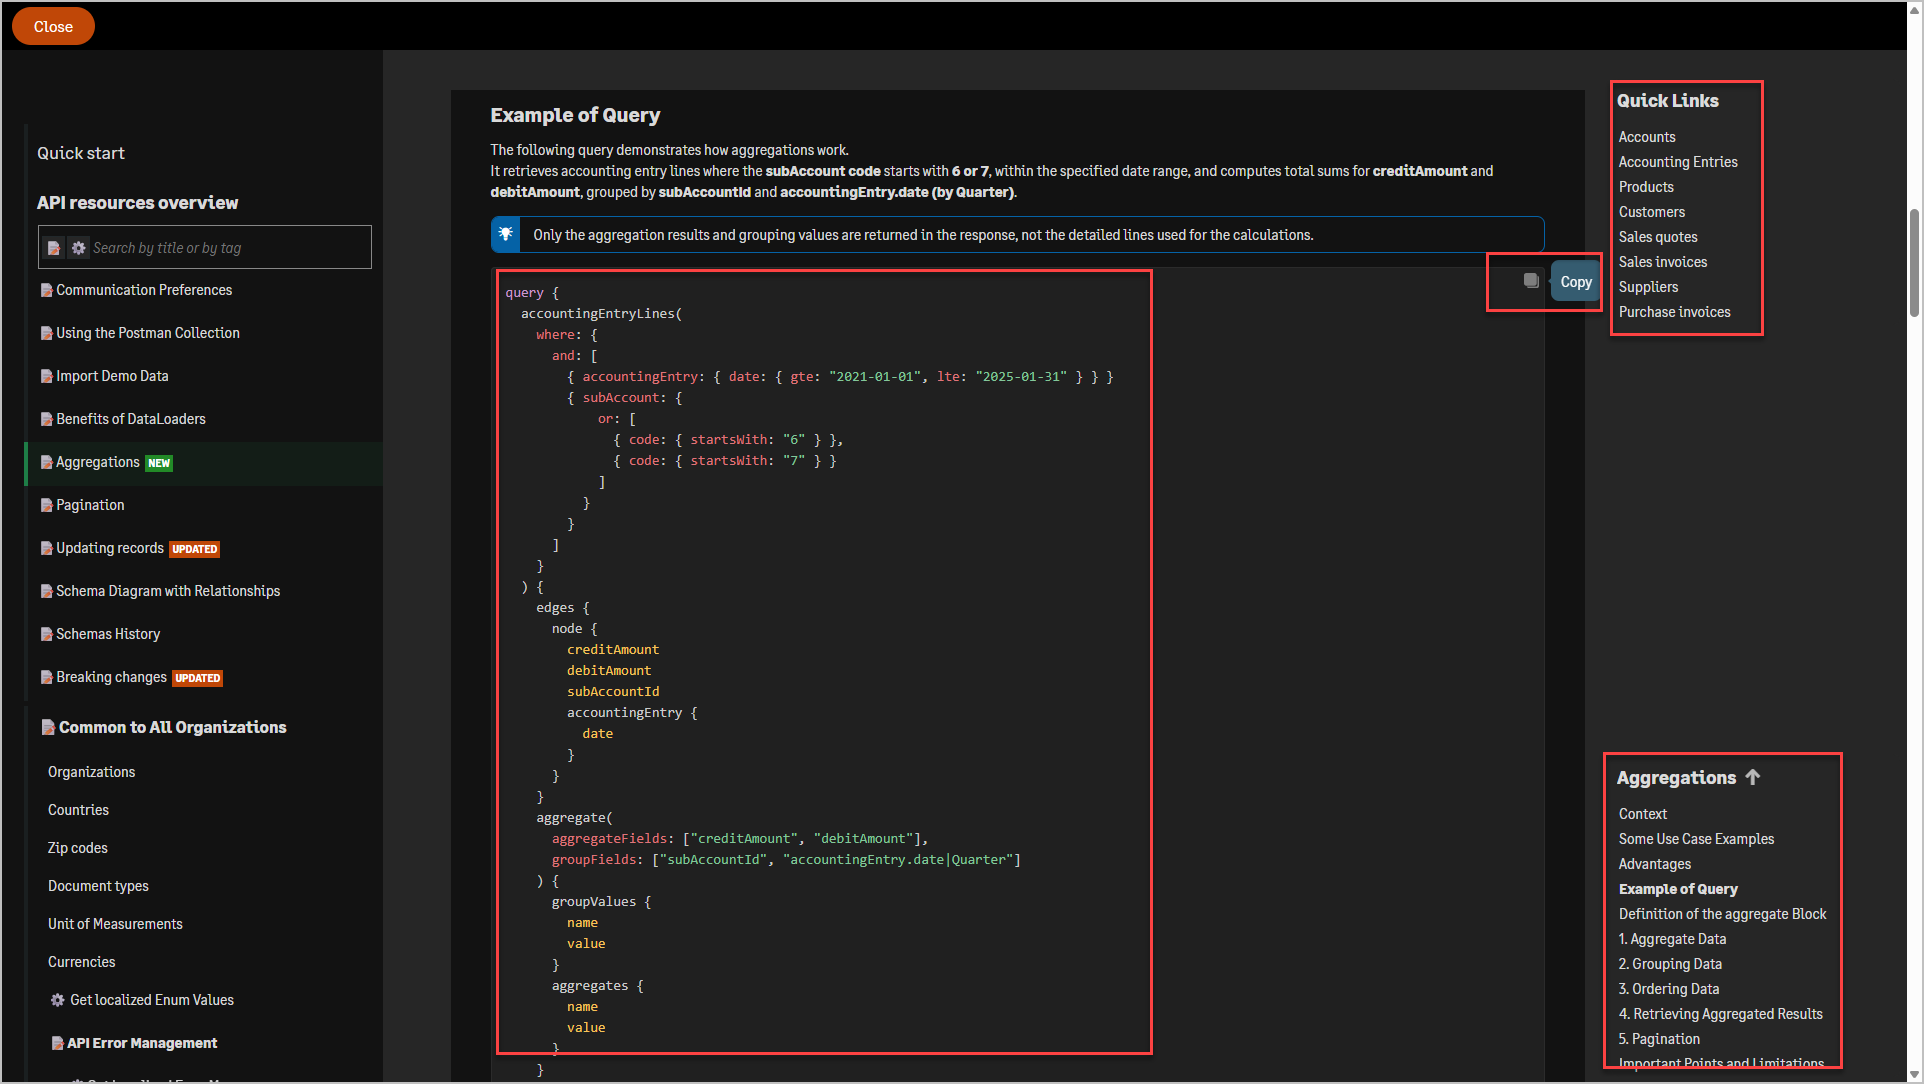1924x1084 pixels.
Task: Click the NEW badge on Aggregations
Action: point(159,463)
